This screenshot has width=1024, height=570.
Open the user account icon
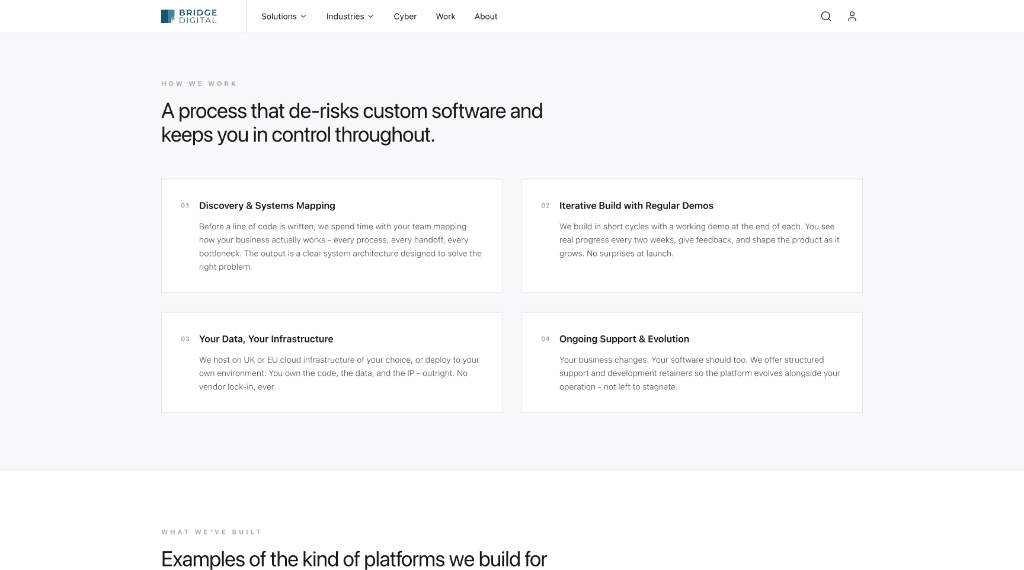pos(852,16)
